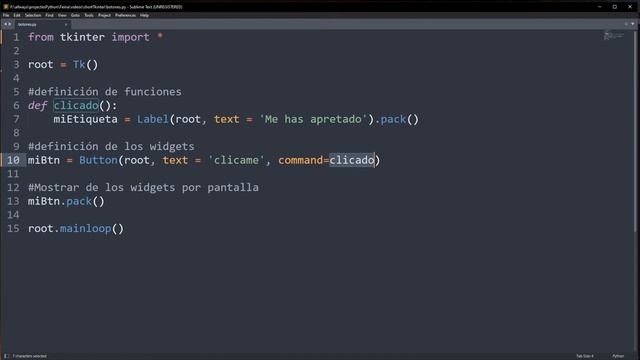Close the botones.py tab
This screenshot has width=640, height=360.
[x=66, y=24]
